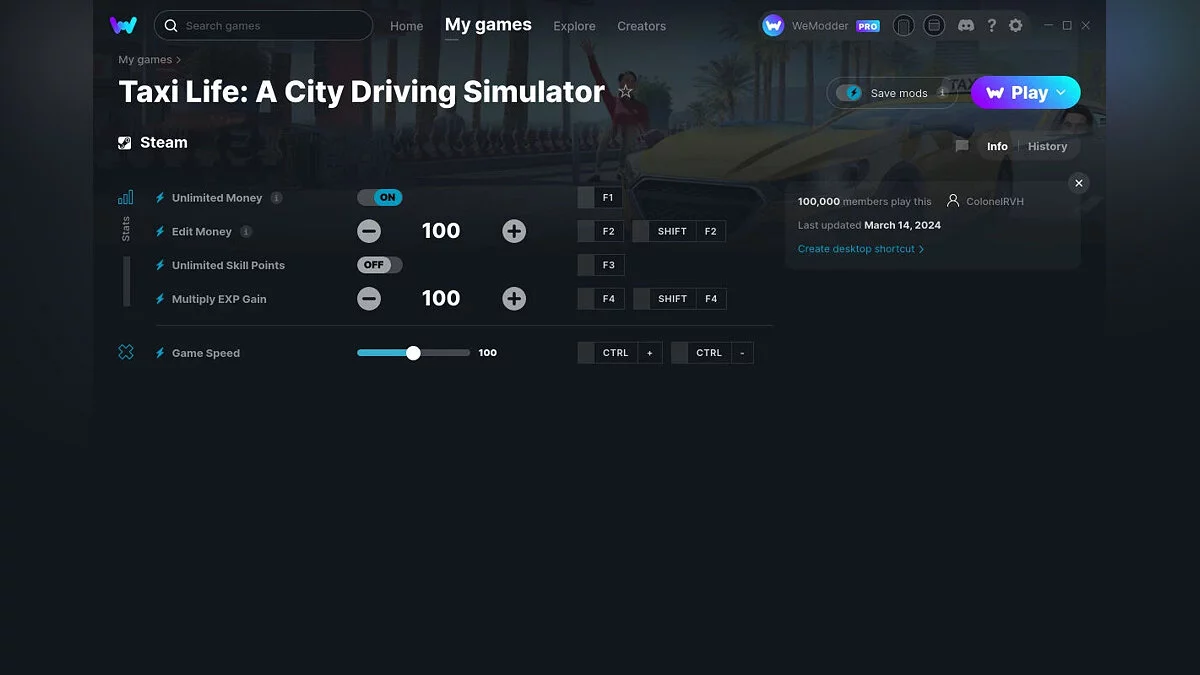Select the Info tab
1200x675 pixels.
(997, 146)
